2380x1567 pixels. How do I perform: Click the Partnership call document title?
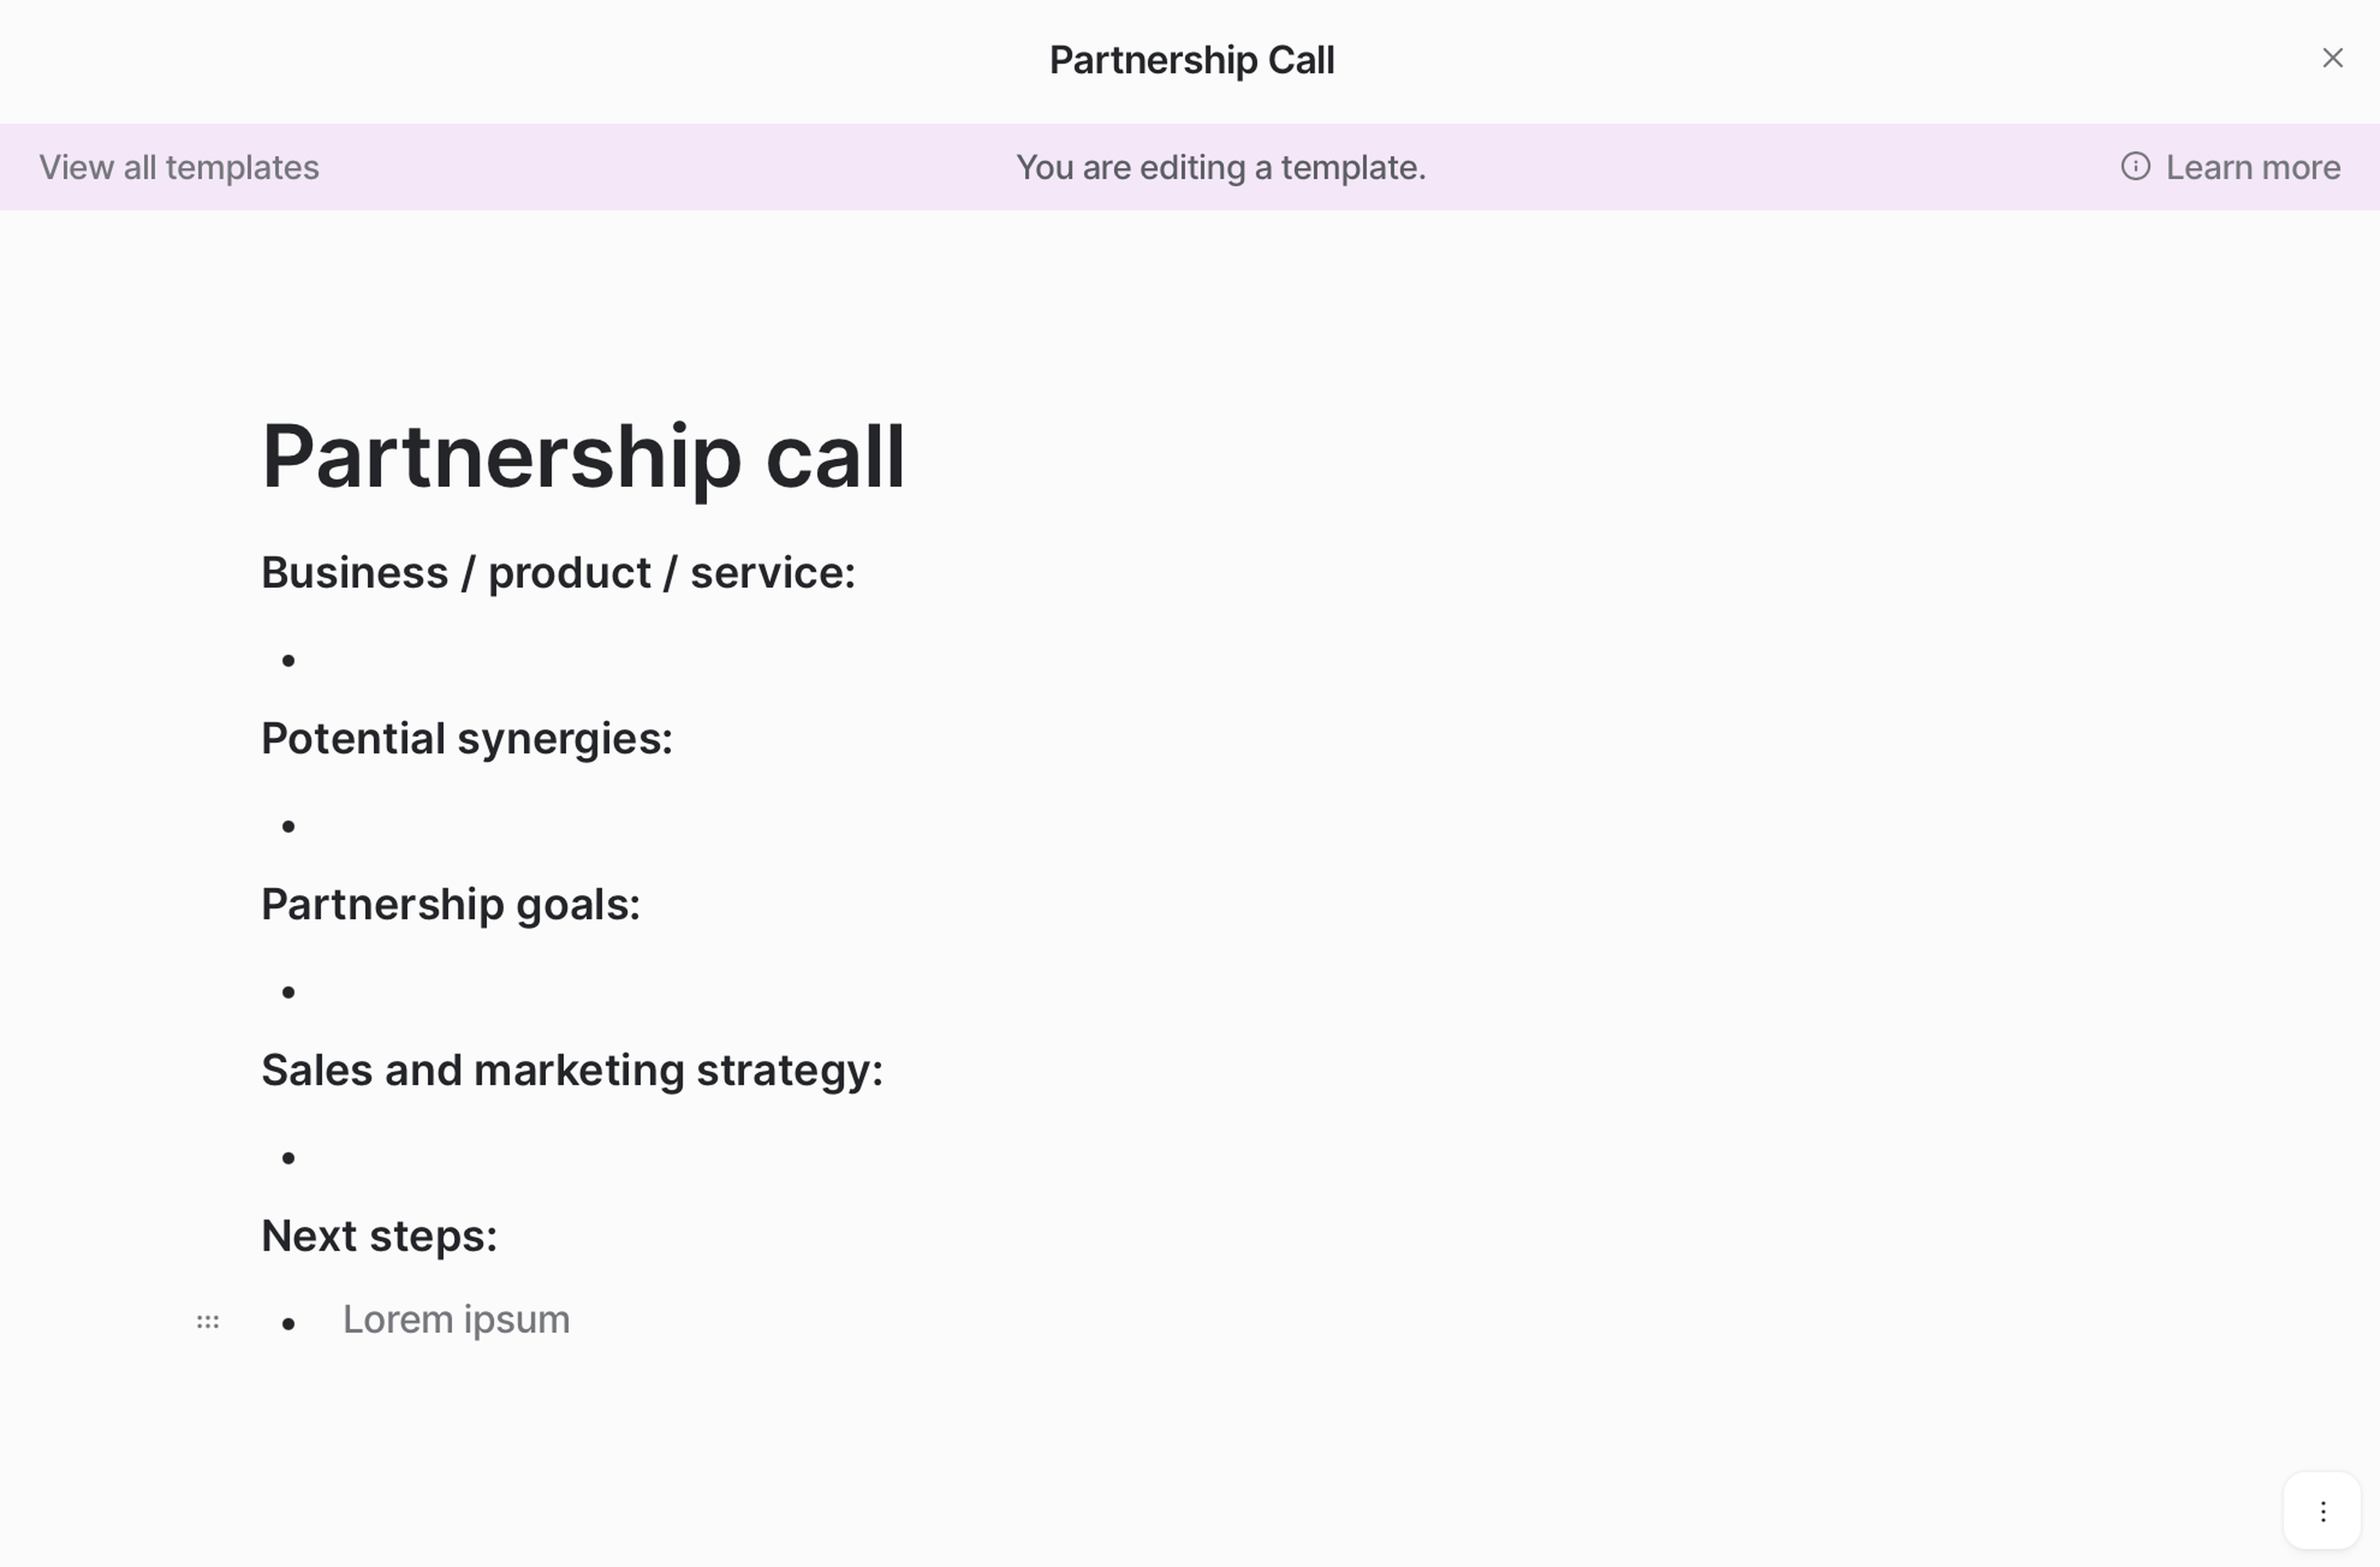click(x=583, y=457)
